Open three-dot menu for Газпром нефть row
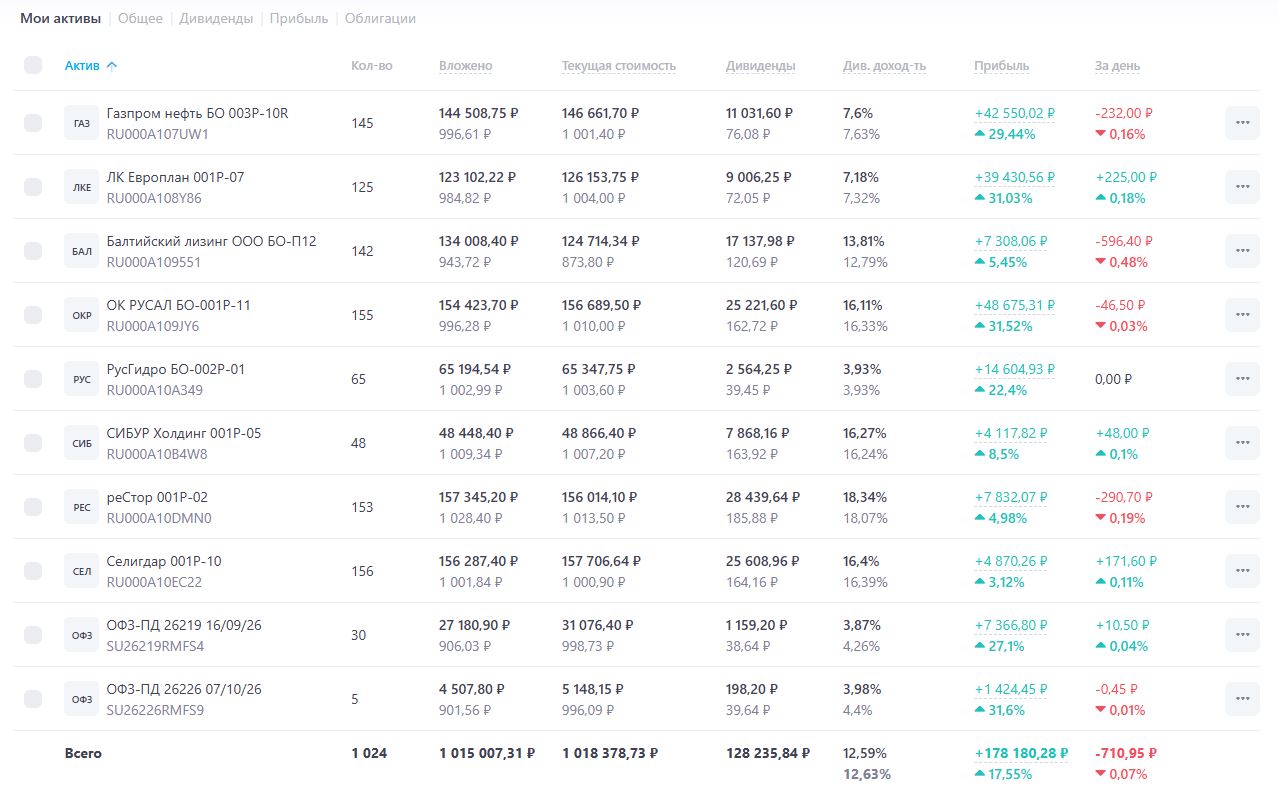The width and height of the screenshot is (1278, 796). tap(1242, 123)
